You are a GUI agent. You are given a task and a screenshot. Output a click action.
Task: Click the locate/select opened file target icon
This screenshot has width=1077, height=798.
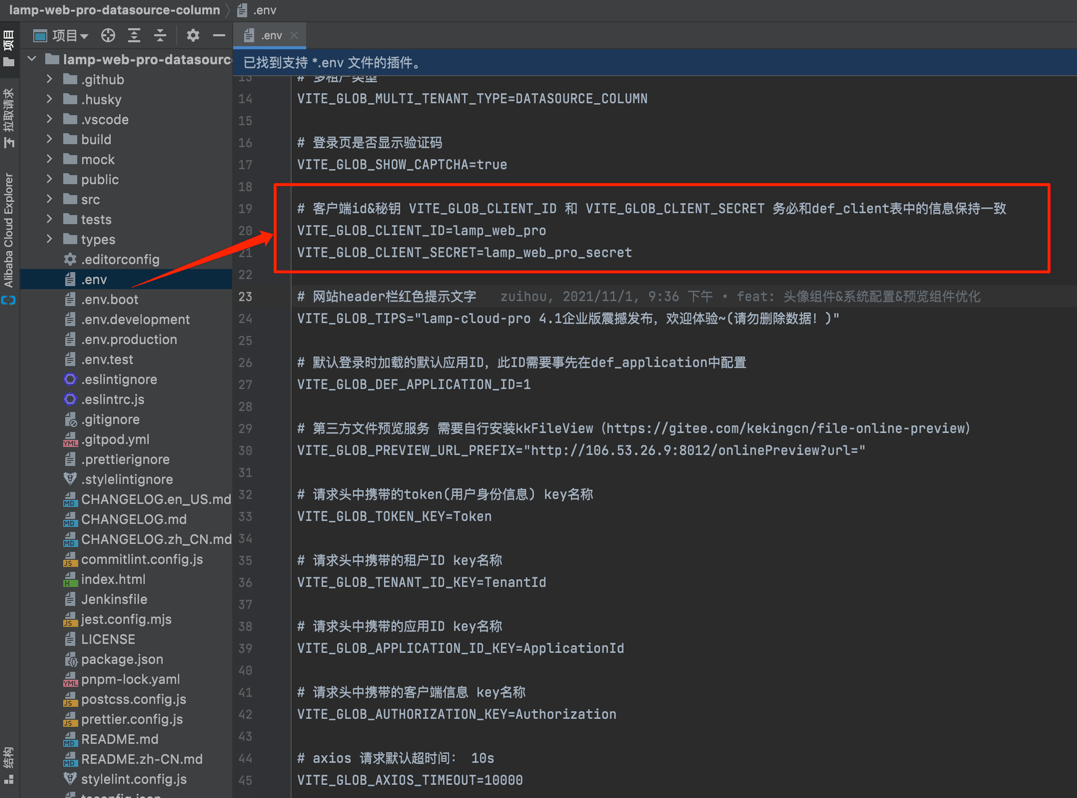coord(108,36)
